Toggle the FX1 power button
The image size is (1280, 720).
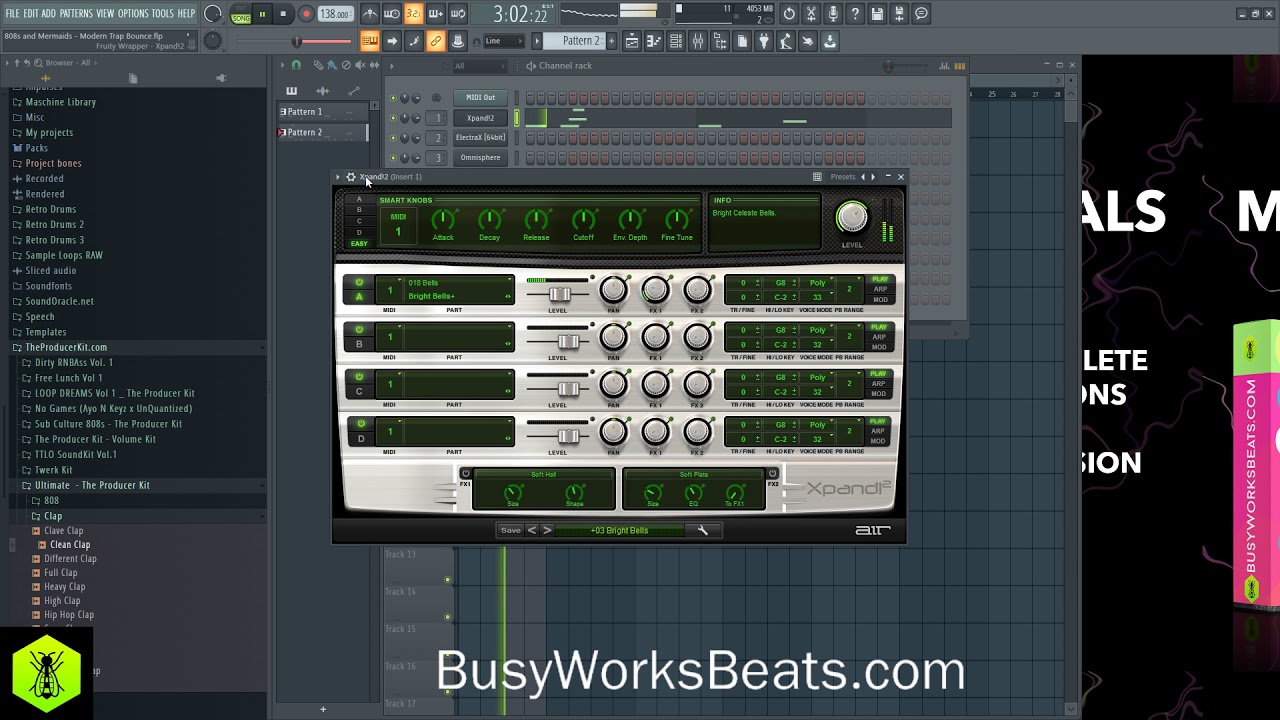[465, 474]
